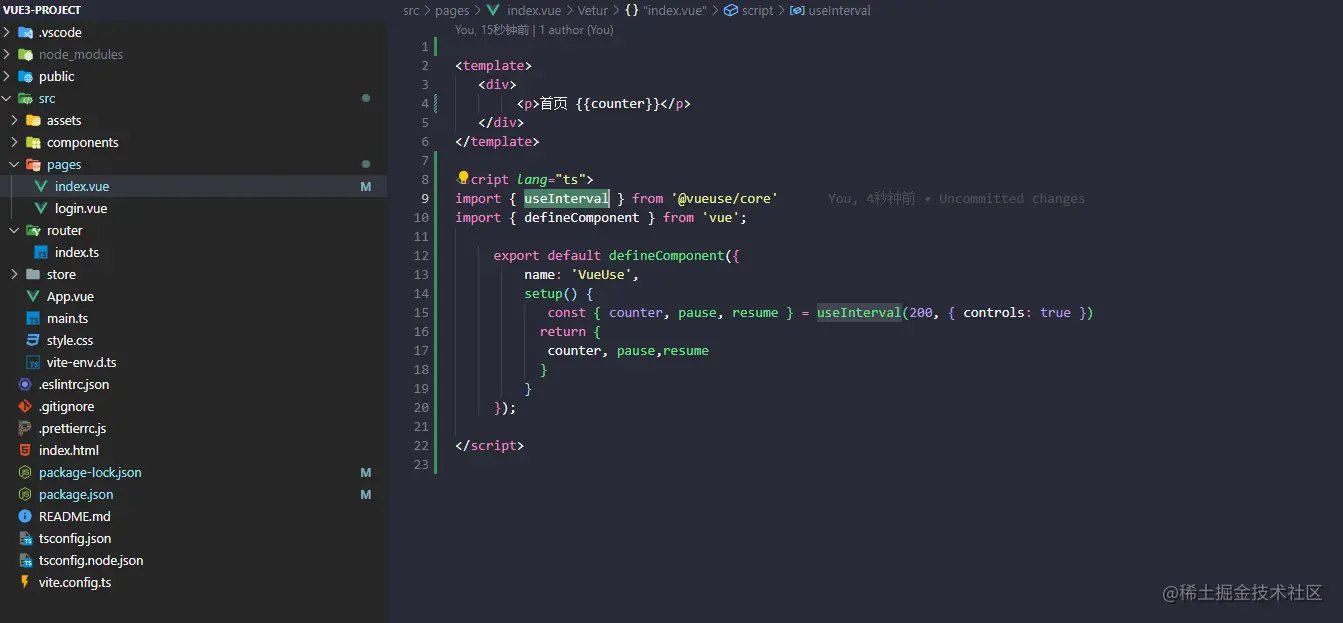1343x623 pixels.
Task: Click the highlighted useInterval import on line 9
Action: click(x=567, y=199)
